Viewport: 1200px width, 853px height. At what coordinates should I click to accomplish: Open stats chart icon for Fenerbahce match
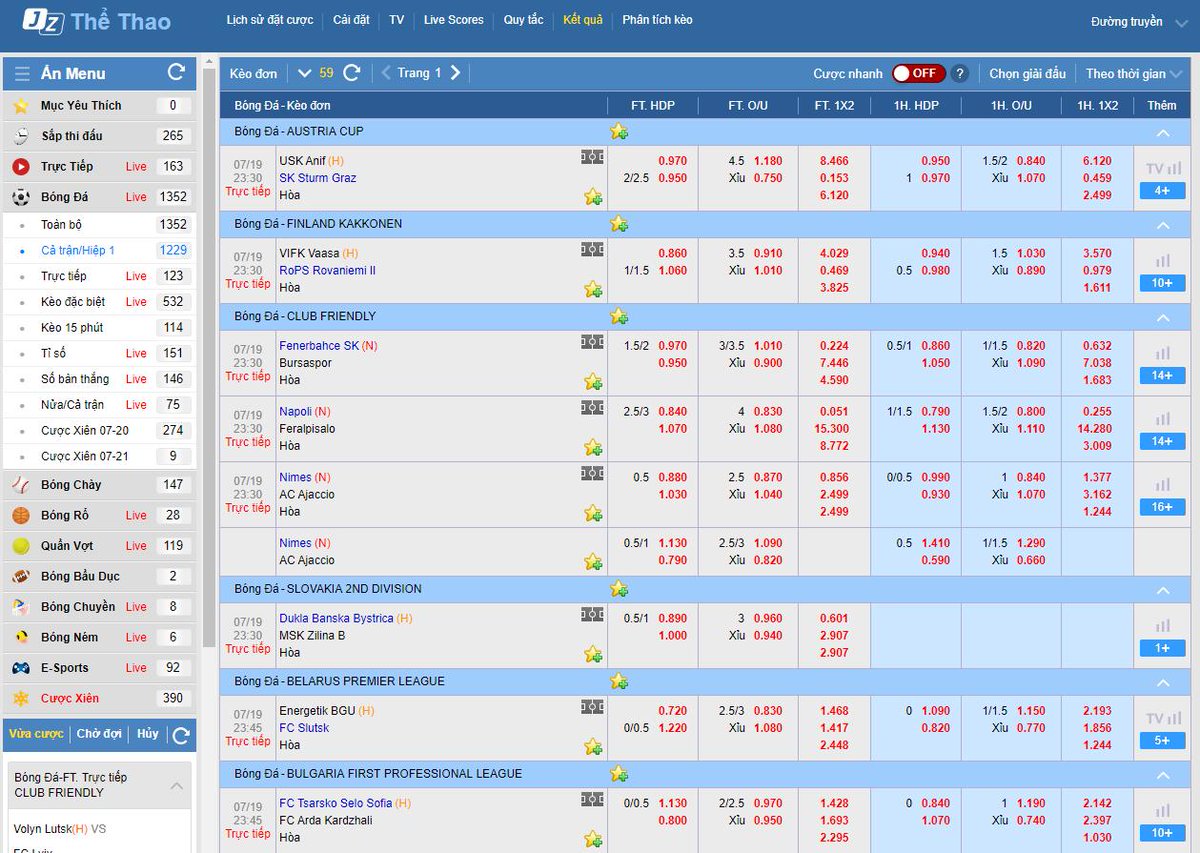(x=1162, y=353)
